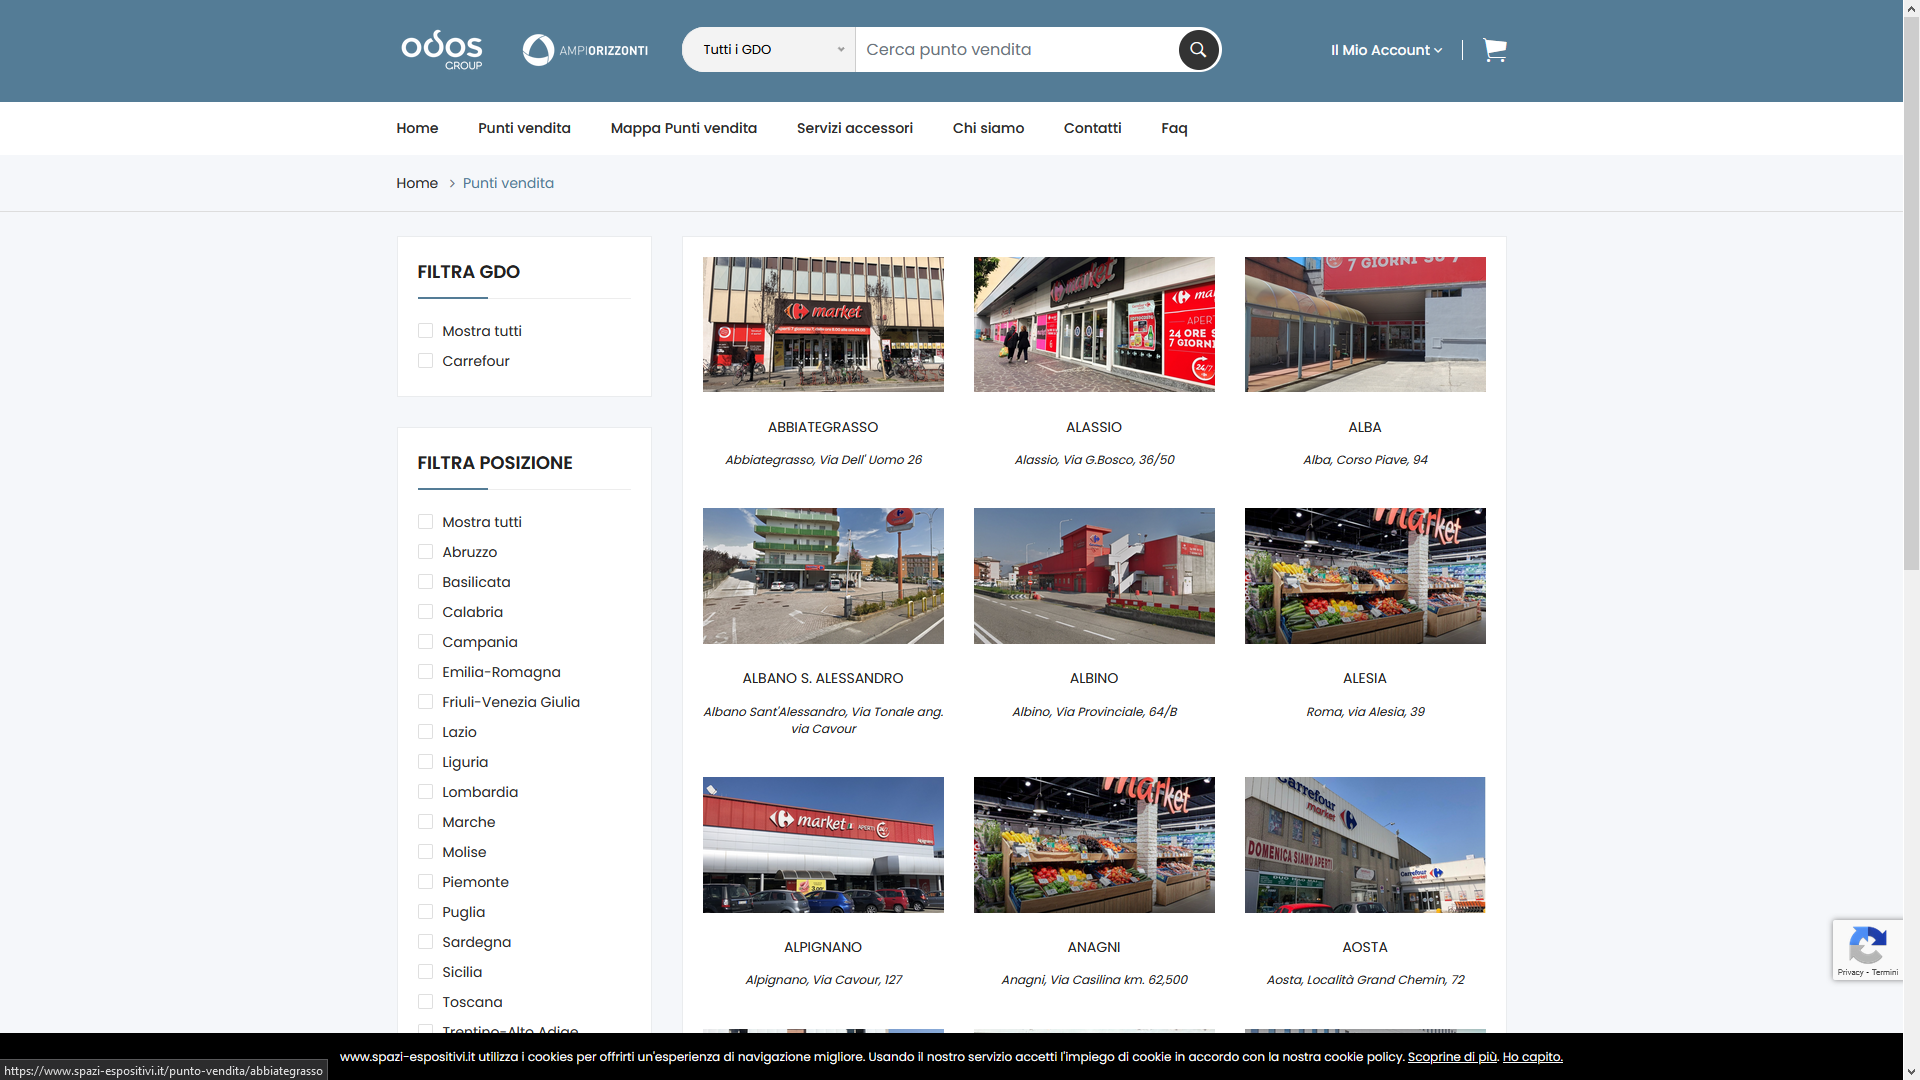Open Faq menu item
Viewport: 1920px width, 1080px height.
pyautogui.click(x=1174, y=128)
